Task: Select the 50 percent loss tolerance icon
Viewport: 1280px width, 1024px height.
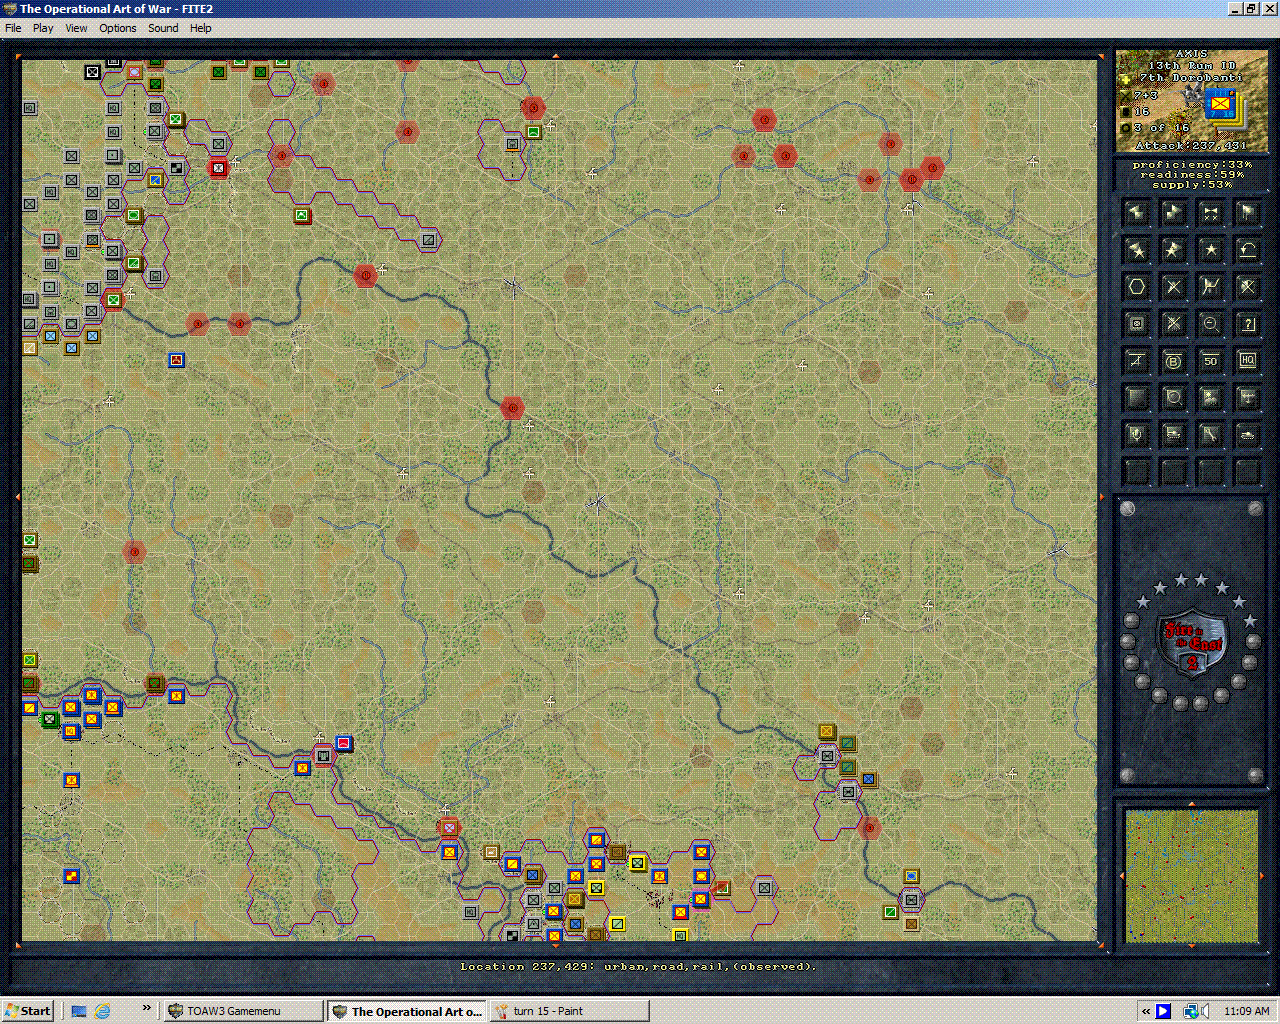Action: [x=1210, y=360]
